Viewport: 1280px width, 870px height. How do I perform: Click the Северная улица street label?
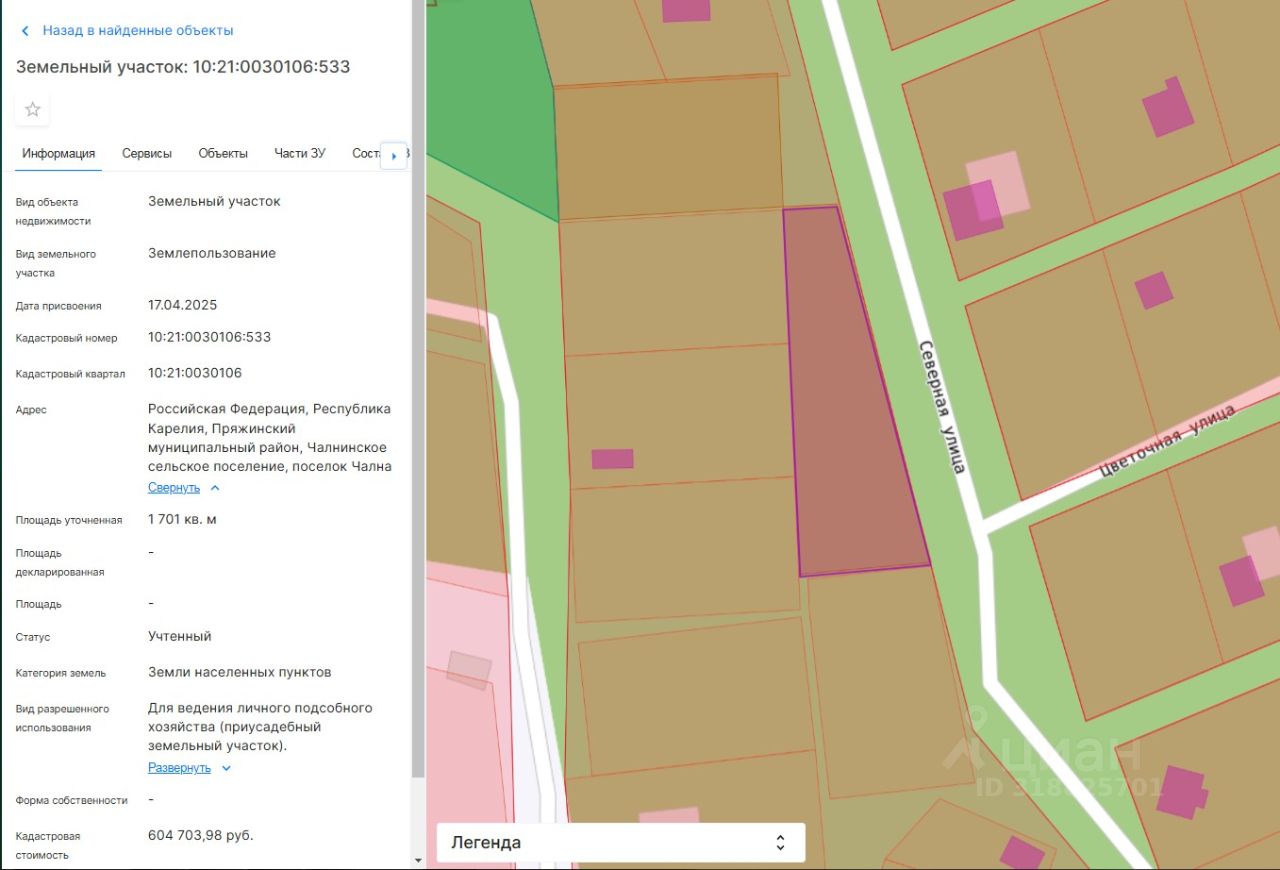coord(942,407)
